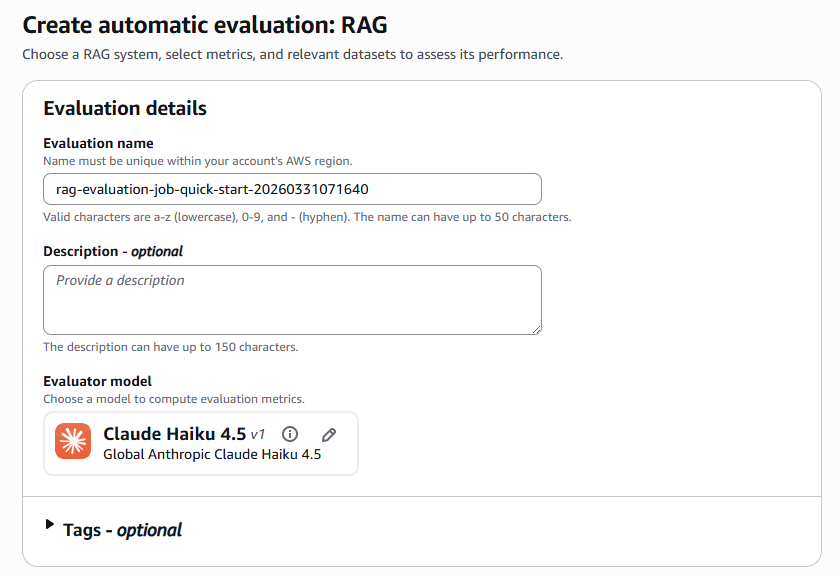Click the 'Create automatic evaluation: RAG' page title
Viewport: 840px width, 576px height.
(x=203, y=25)
